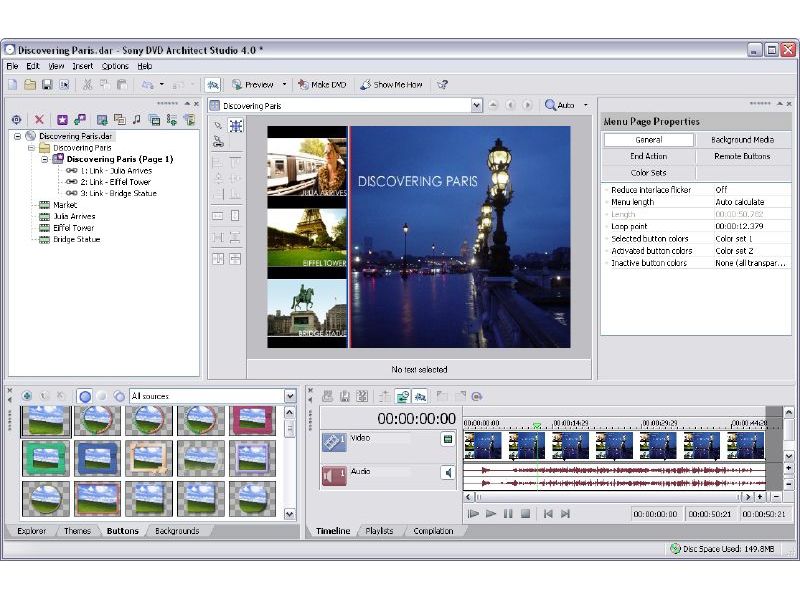Open the Show Me How tutorials
The height and width of the screenshot is (600, 800).
[392, 85]
